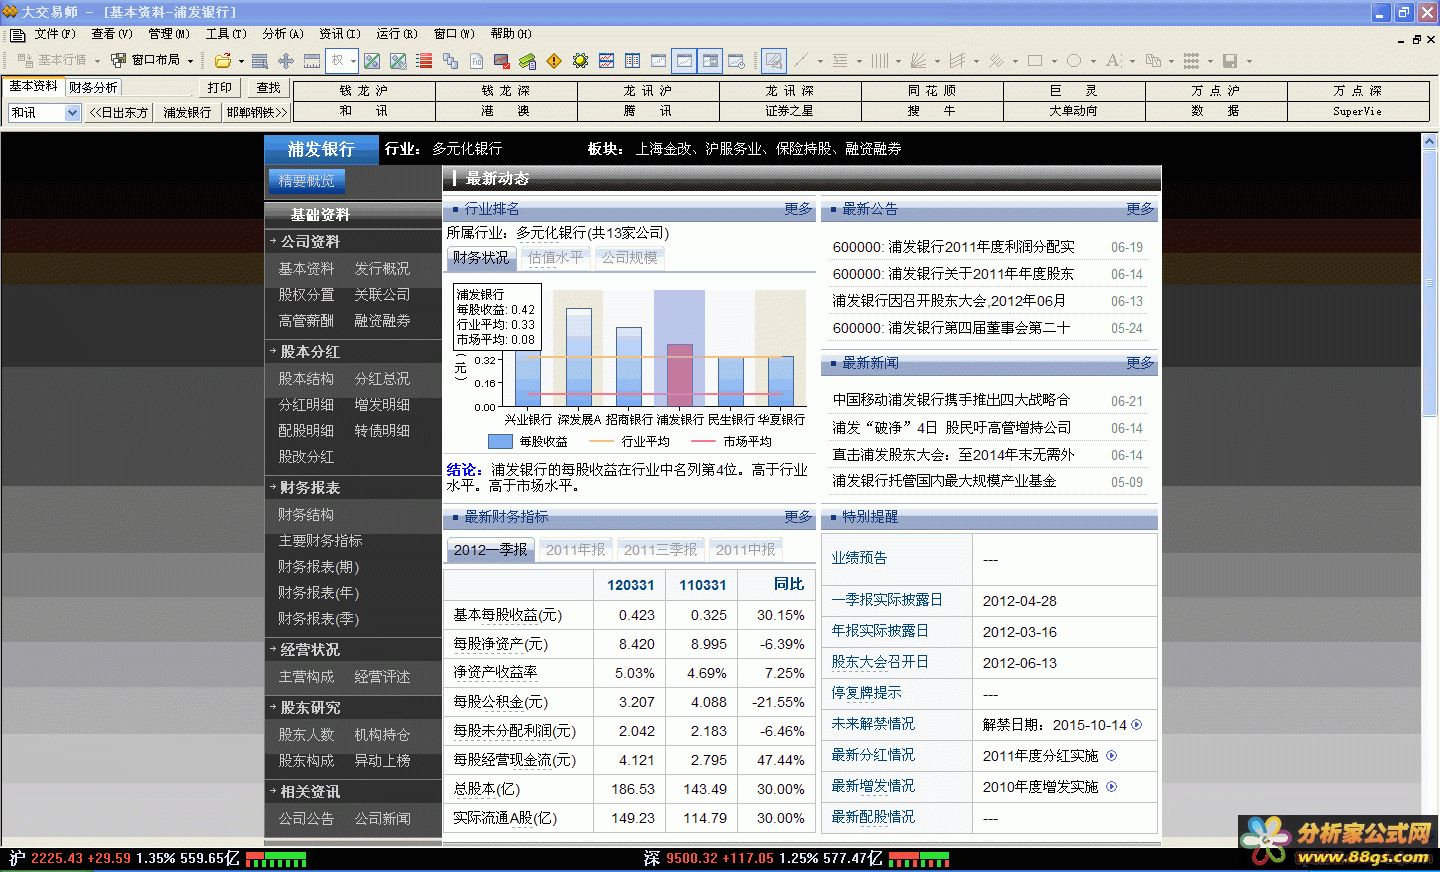Click the circled arrow beside 解禁日期 2015-10-14
1440x872 pixels.
click(1137, 725)
